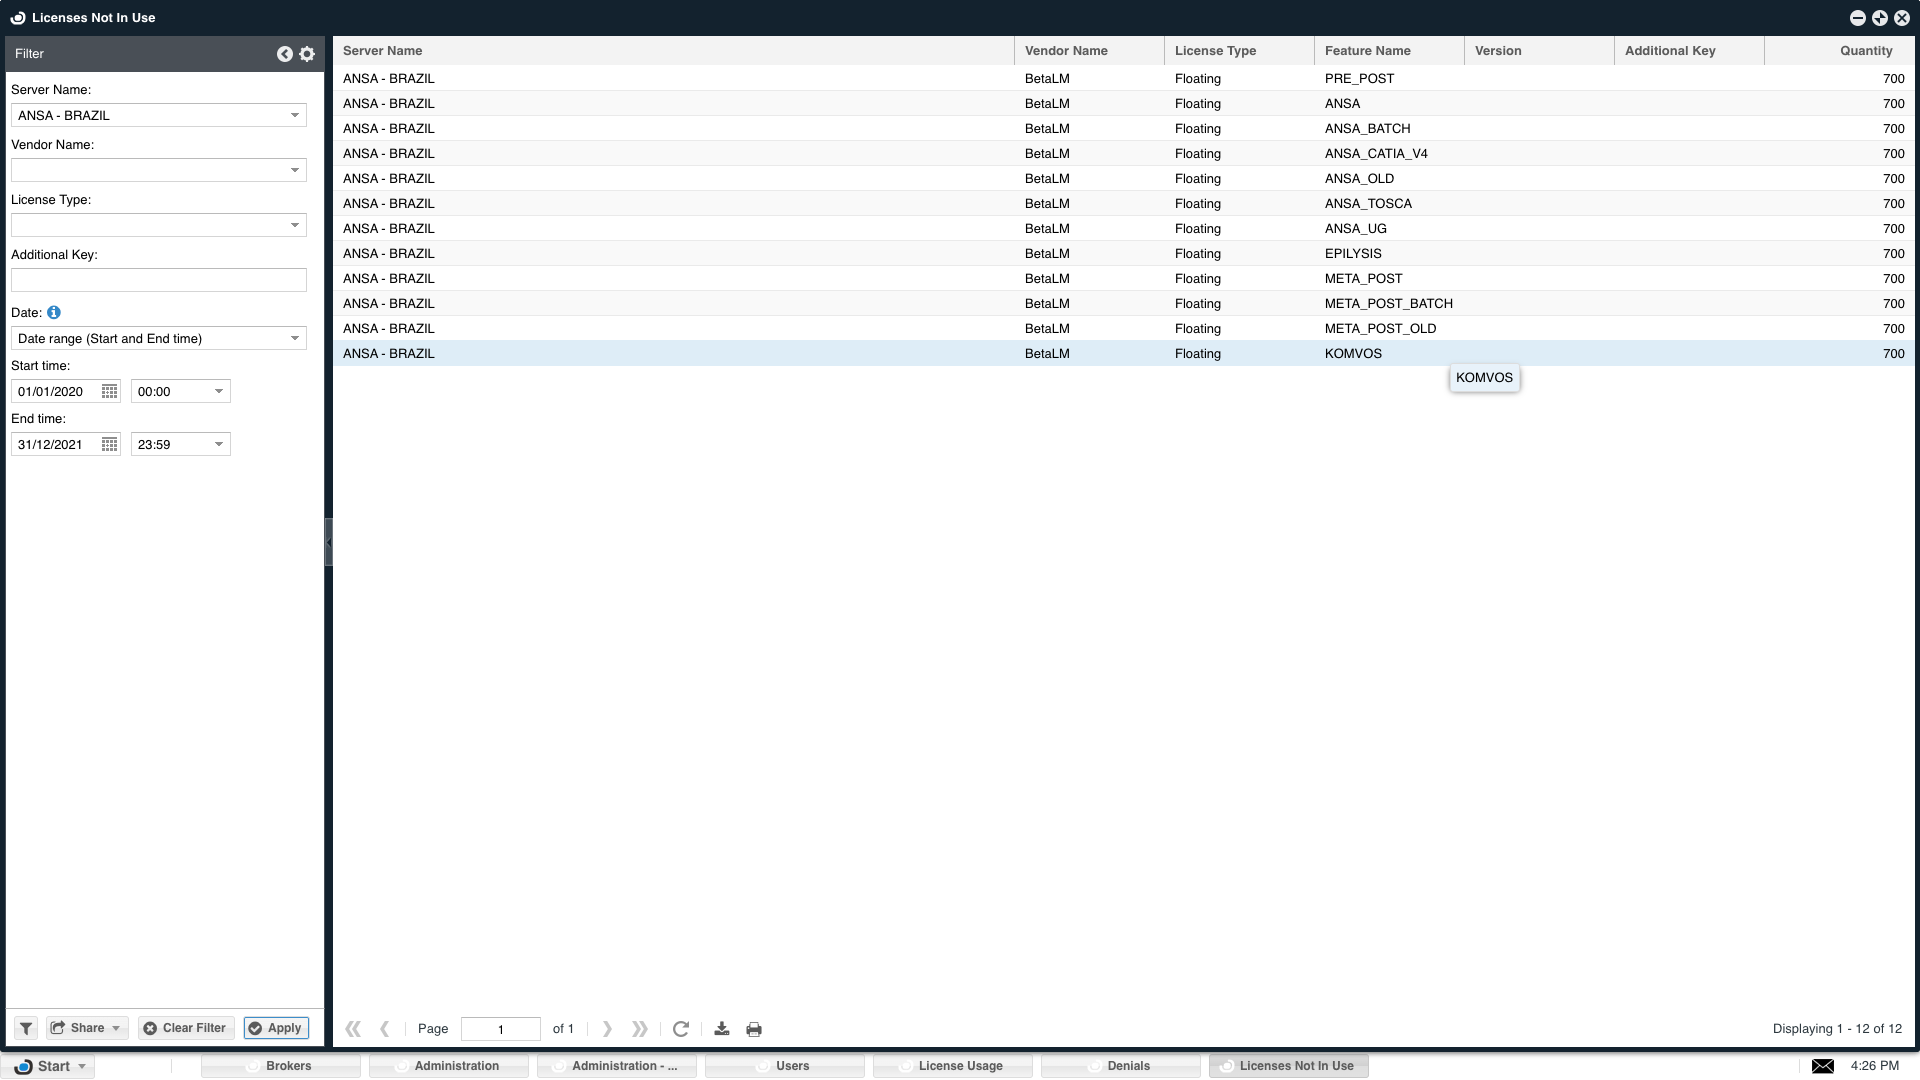Click the Date info icon
Viewport: 1920px width, 1080px height.
tap(54, 312)
